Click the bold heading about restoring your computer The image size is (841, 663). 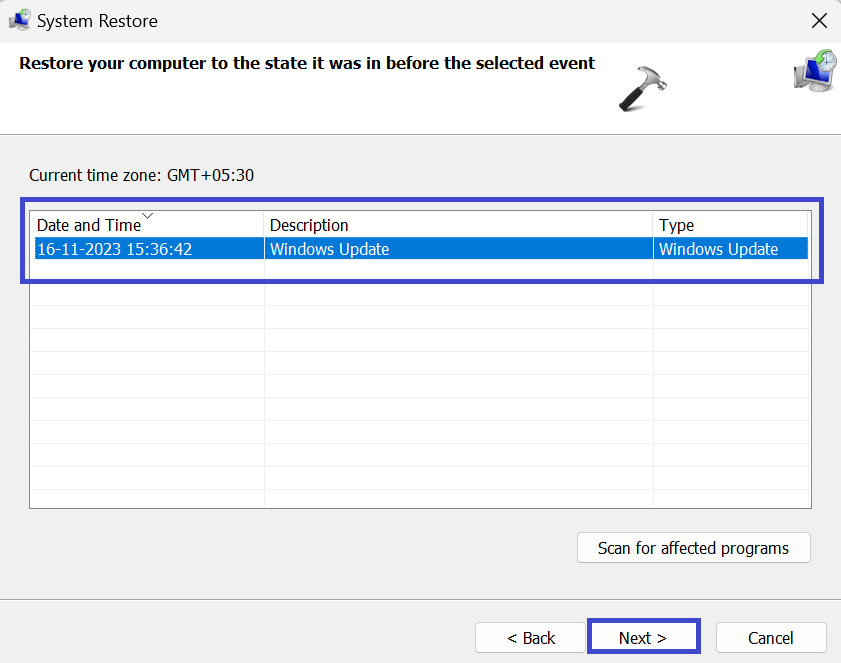[307, 64]
